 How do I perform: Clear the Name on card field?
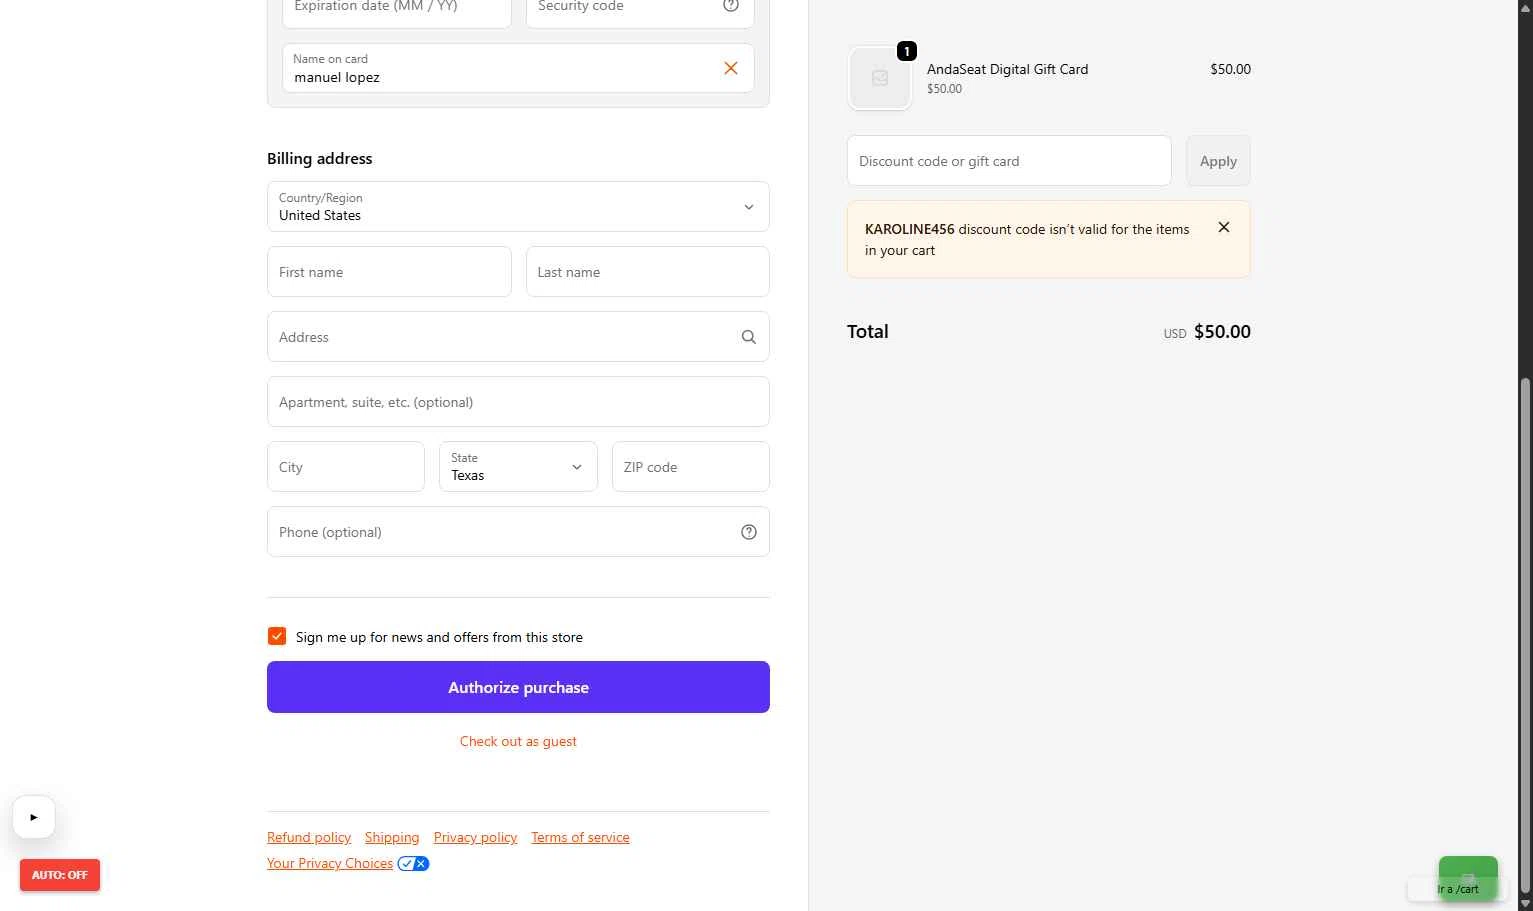[731, 68]
